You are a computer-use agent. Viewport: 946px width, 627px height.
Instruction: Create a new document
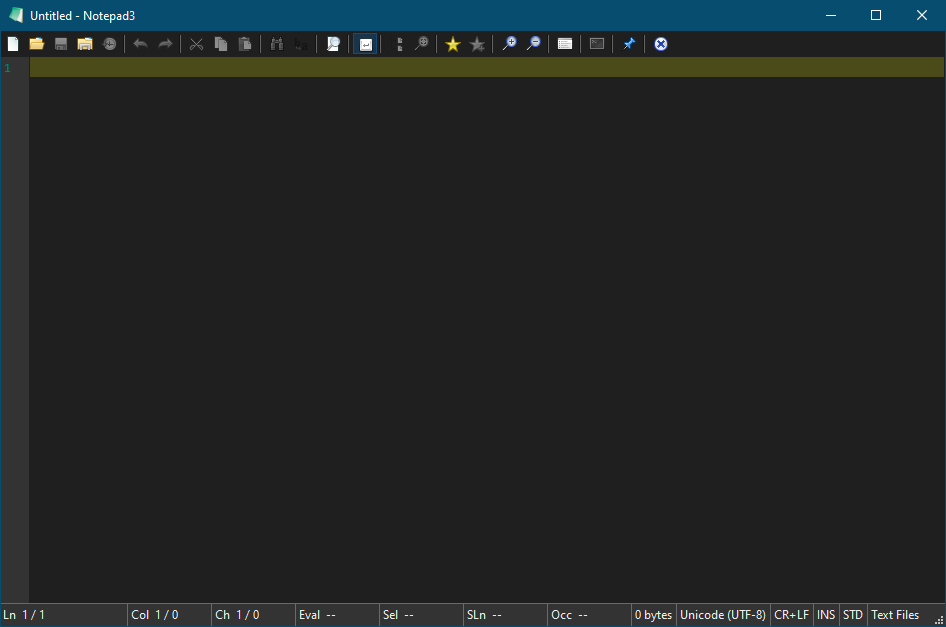[13, 44]
